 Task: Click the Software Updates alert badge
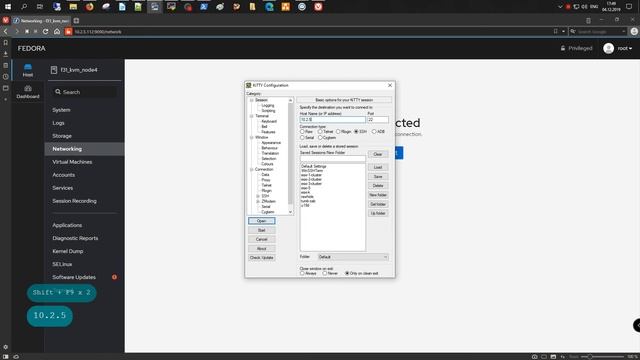(x=114, y=277)
